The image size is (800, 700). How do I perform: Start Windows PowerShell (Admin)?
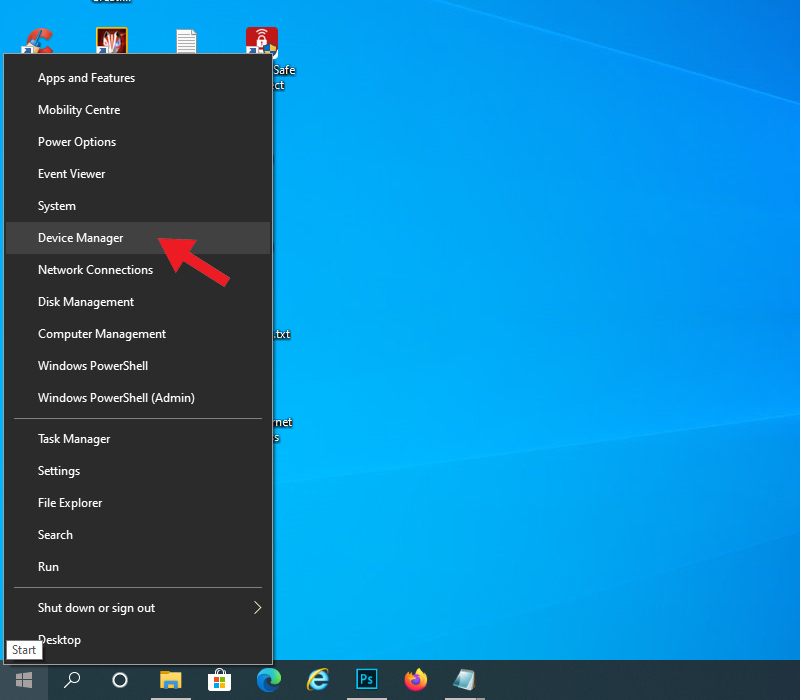point(138,398)
